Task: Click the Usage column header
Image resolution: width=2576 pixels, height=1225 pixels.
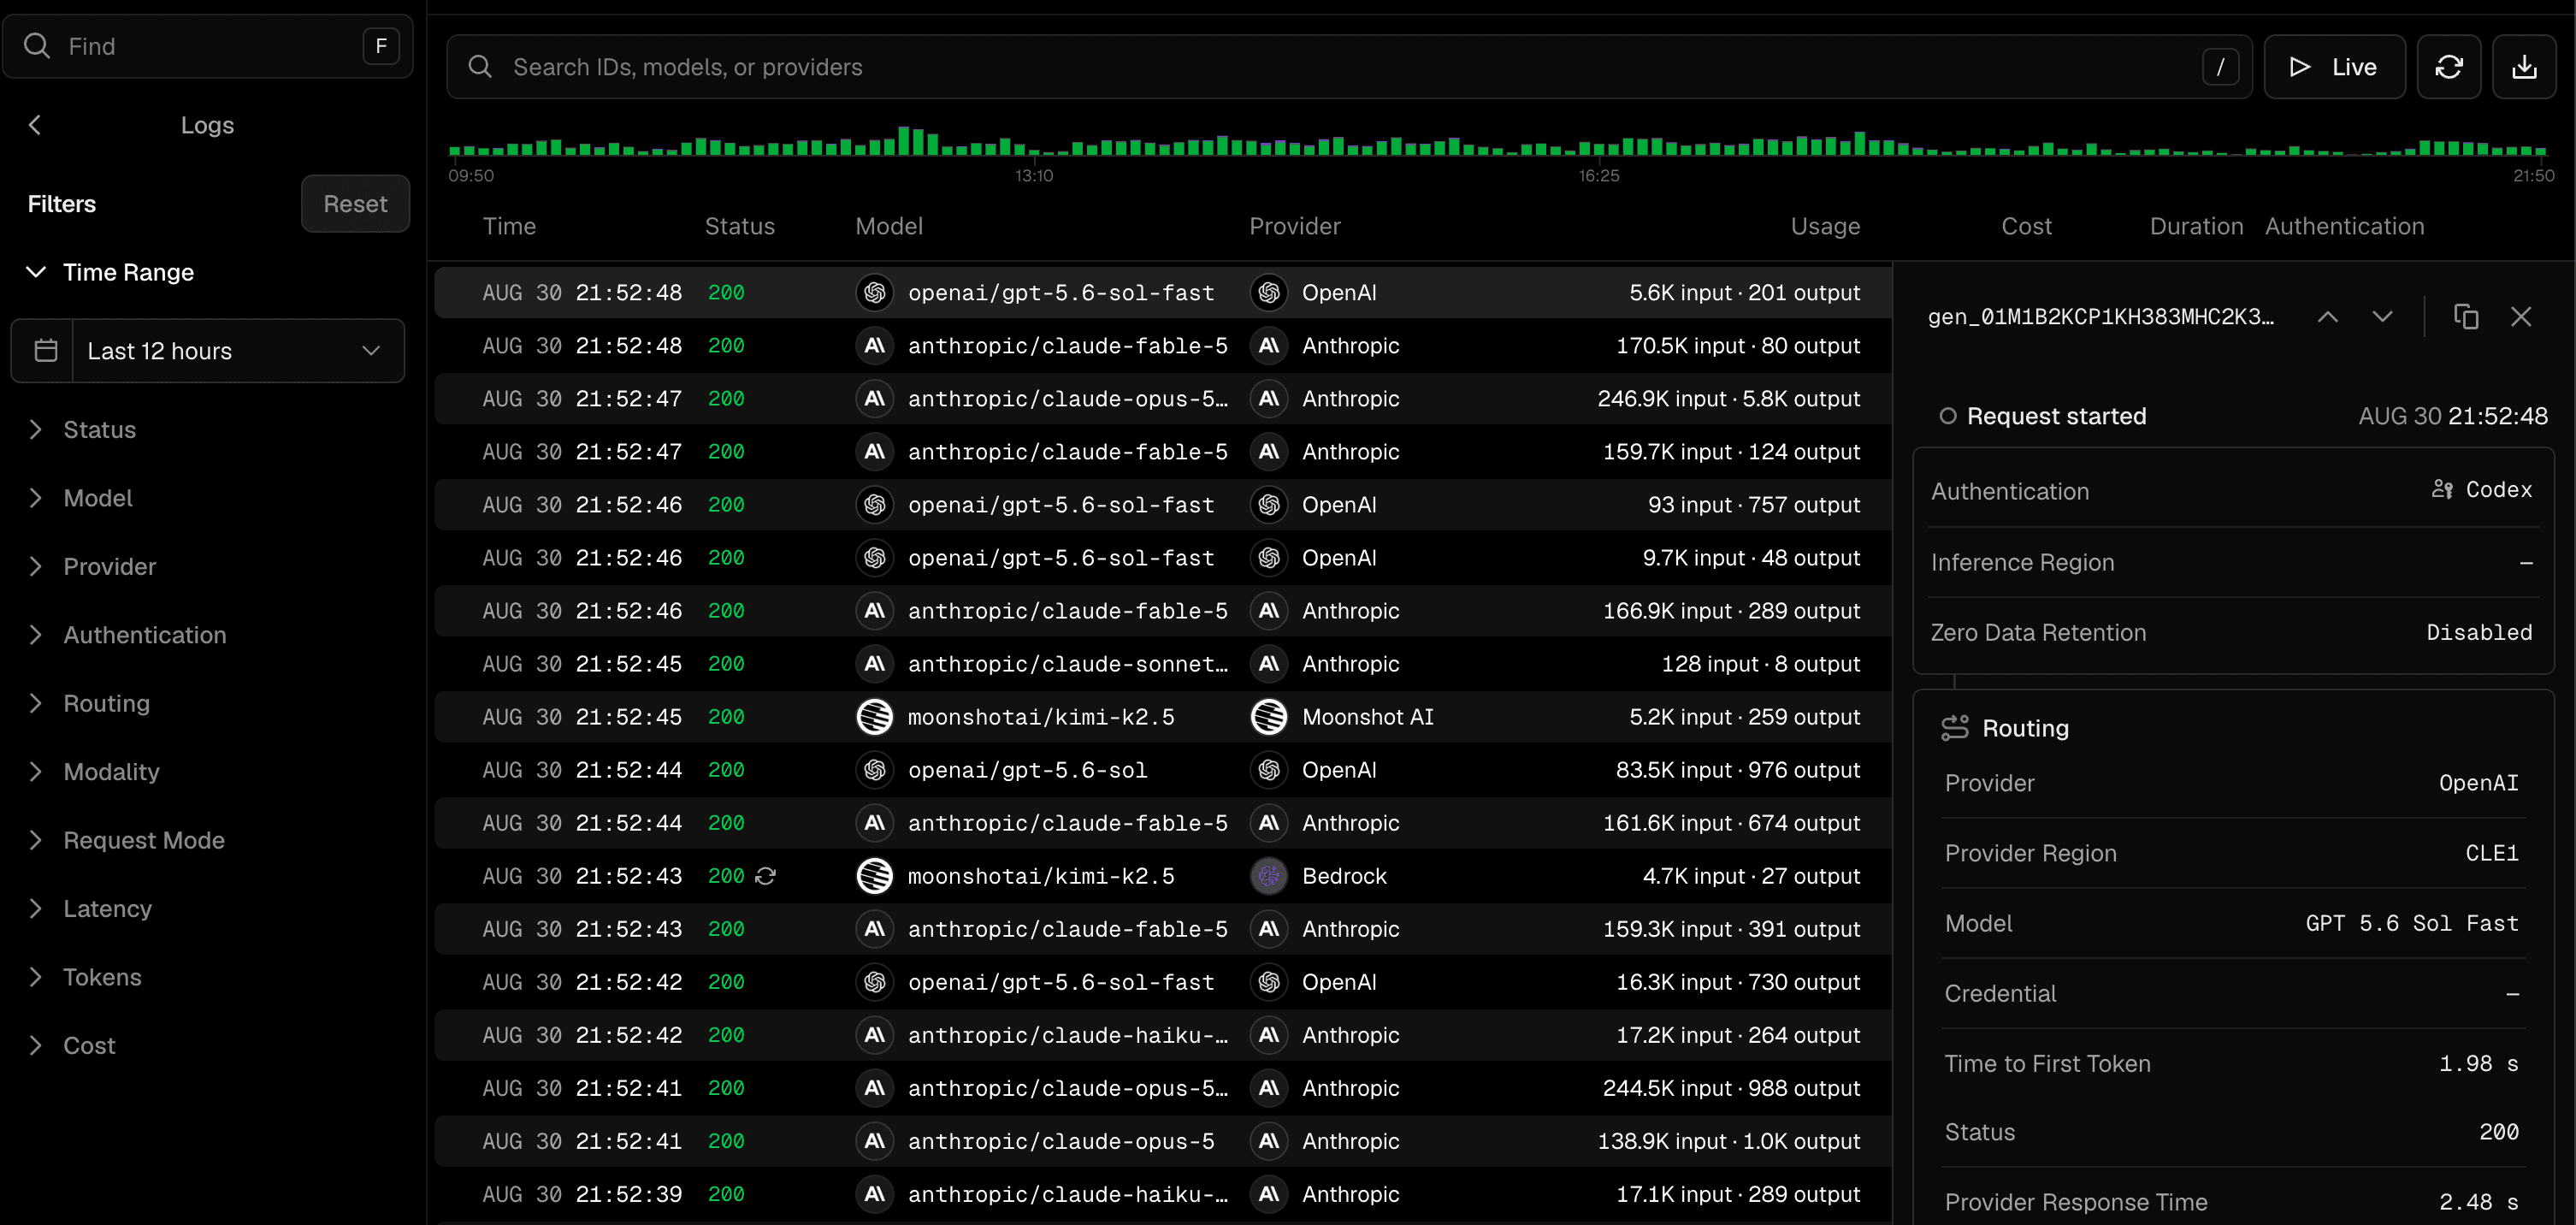Action: tap(1825, 226)
